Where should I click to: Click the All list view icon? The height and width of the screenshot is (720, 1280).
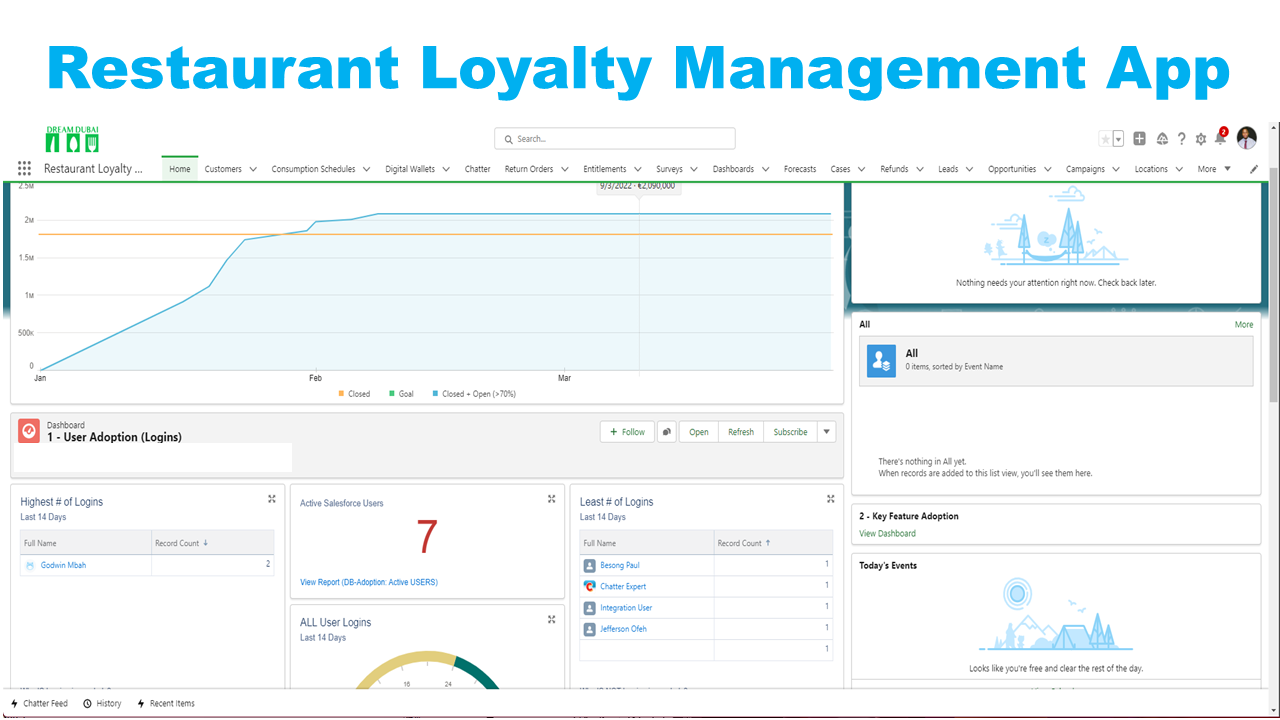click(x=882, y=360)
